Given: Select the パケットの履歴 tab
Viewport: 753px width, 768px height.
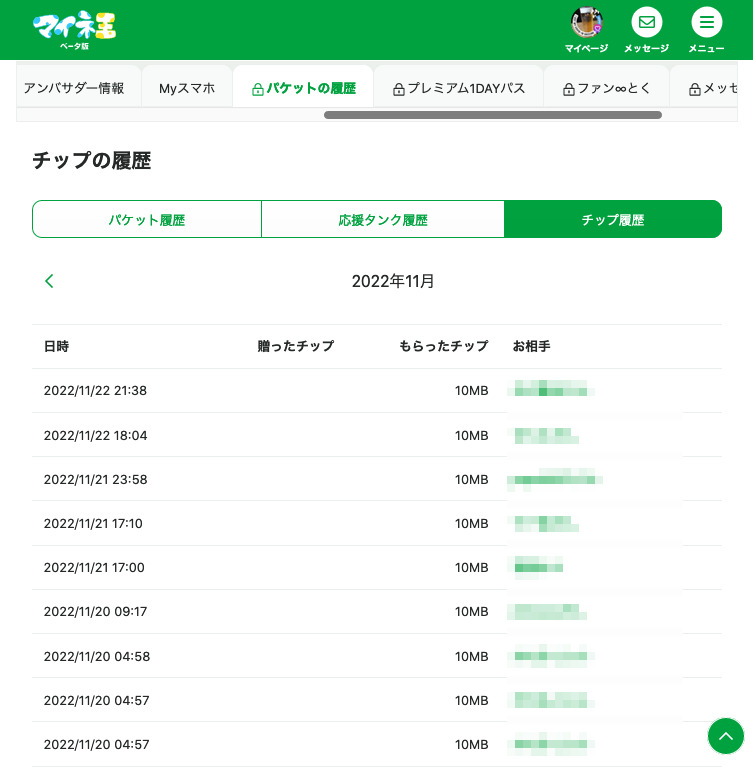Looking at the screenshot, I should click(303, 88).
